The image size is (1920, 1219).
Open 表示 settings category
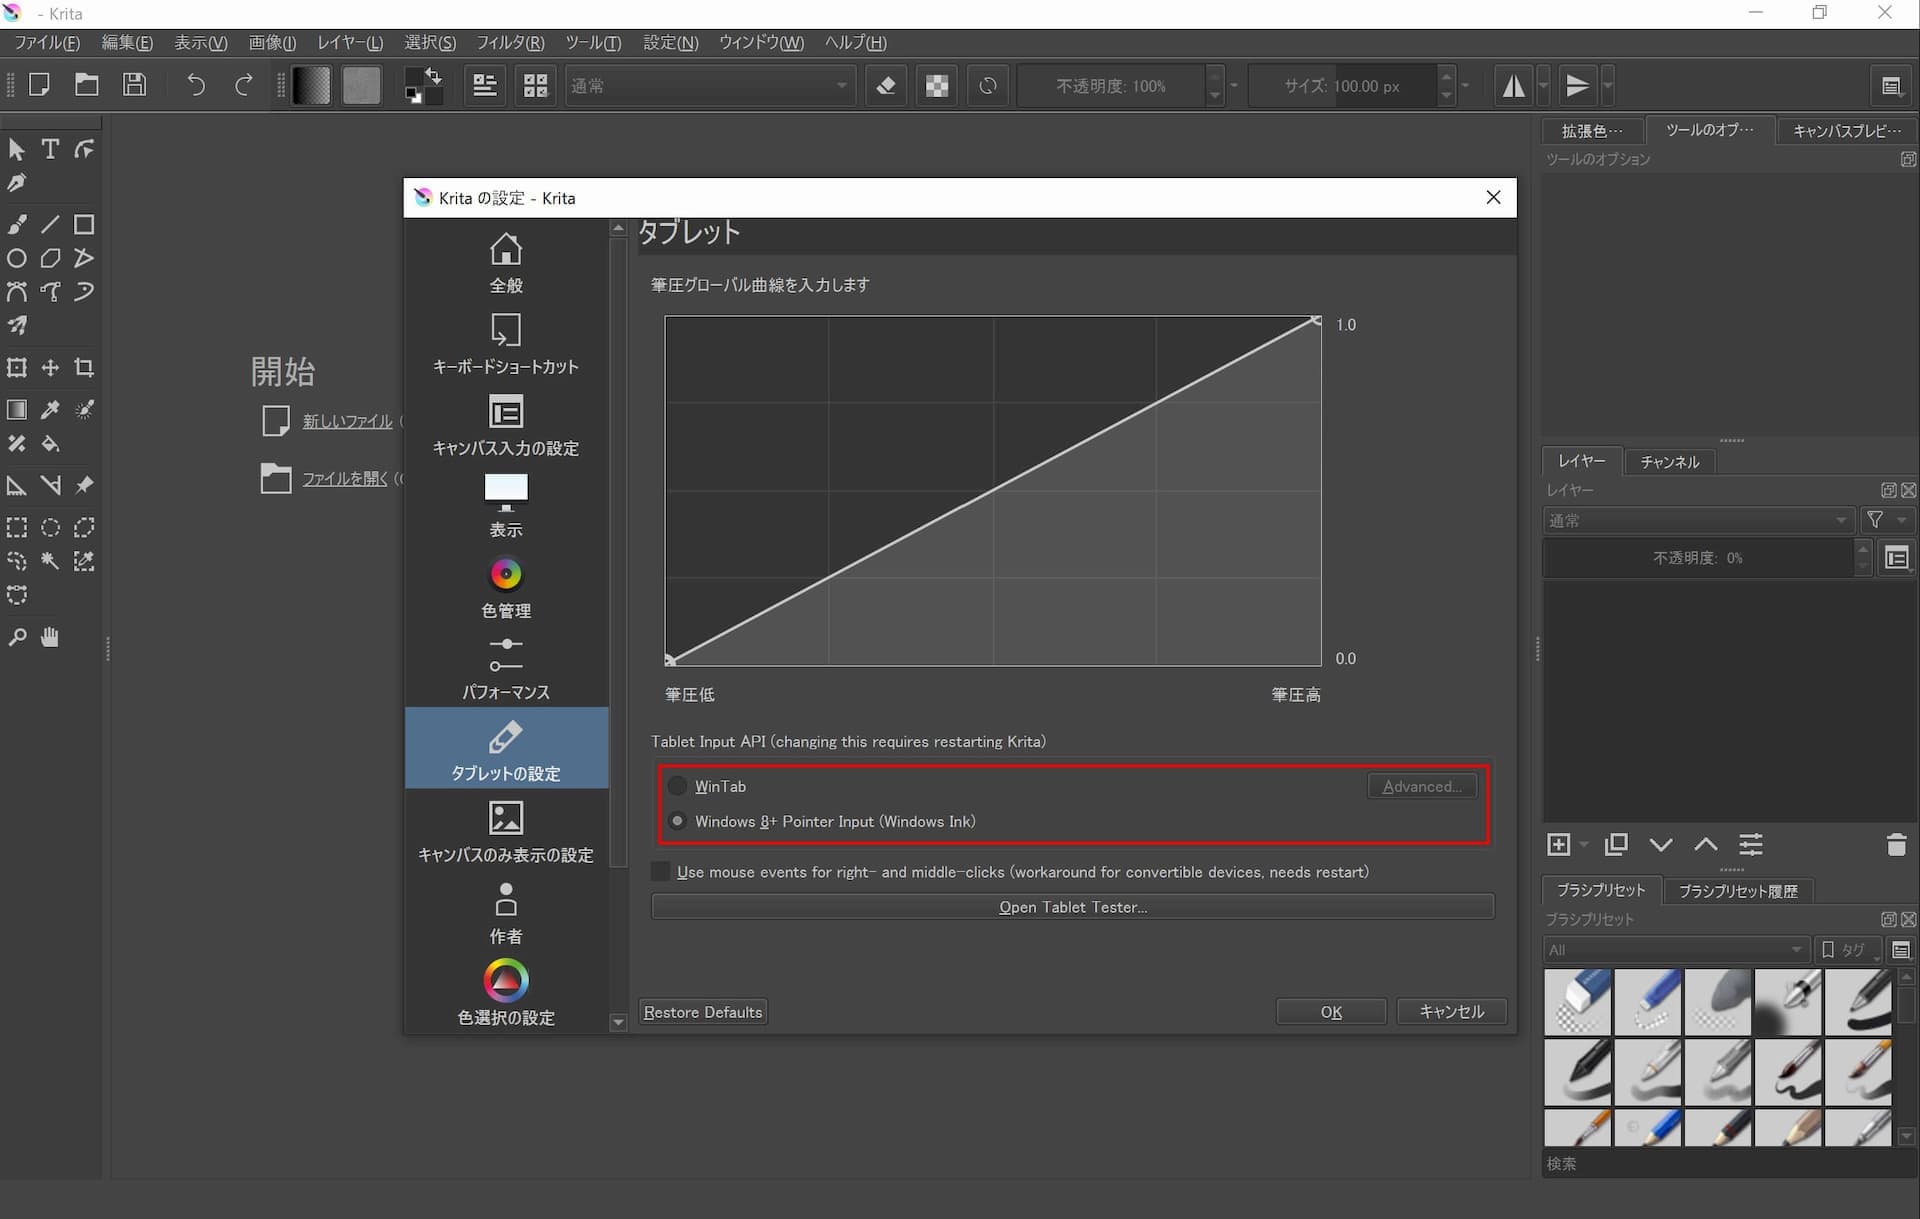point(506,507)
